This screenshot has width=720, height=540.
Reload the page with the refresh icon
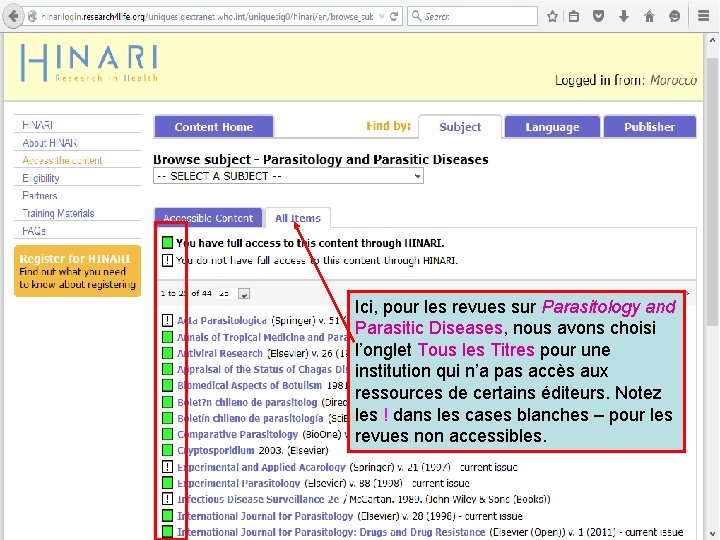(x=394, y=17)
